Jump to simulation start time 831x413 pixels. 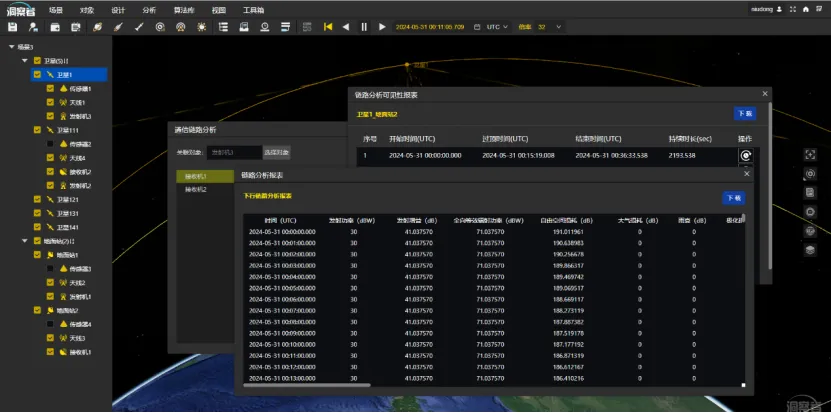(x=328, y=27)
